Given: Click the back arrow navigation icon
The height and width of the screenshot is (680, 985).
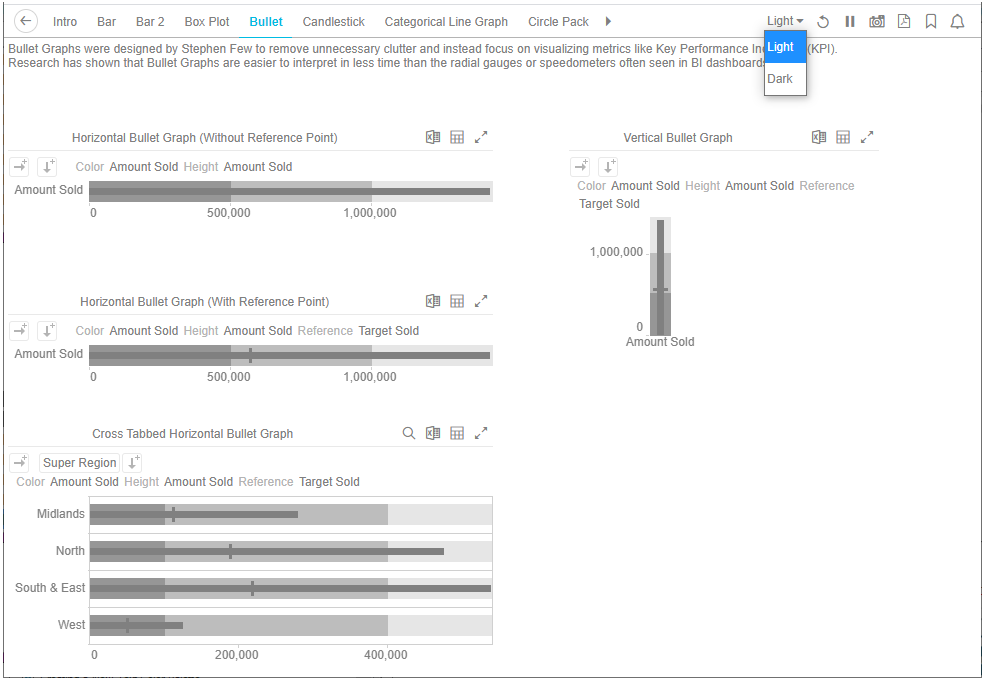Looking at the screenshot, I should pos(27,21).
